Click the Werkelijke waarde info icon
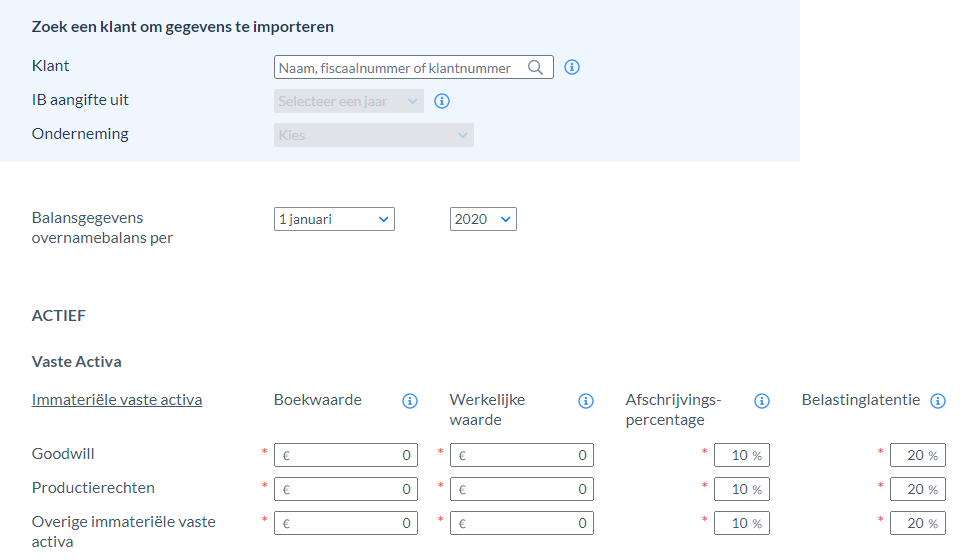Screen dimensions: 974x560 click(x=586, y=401)
